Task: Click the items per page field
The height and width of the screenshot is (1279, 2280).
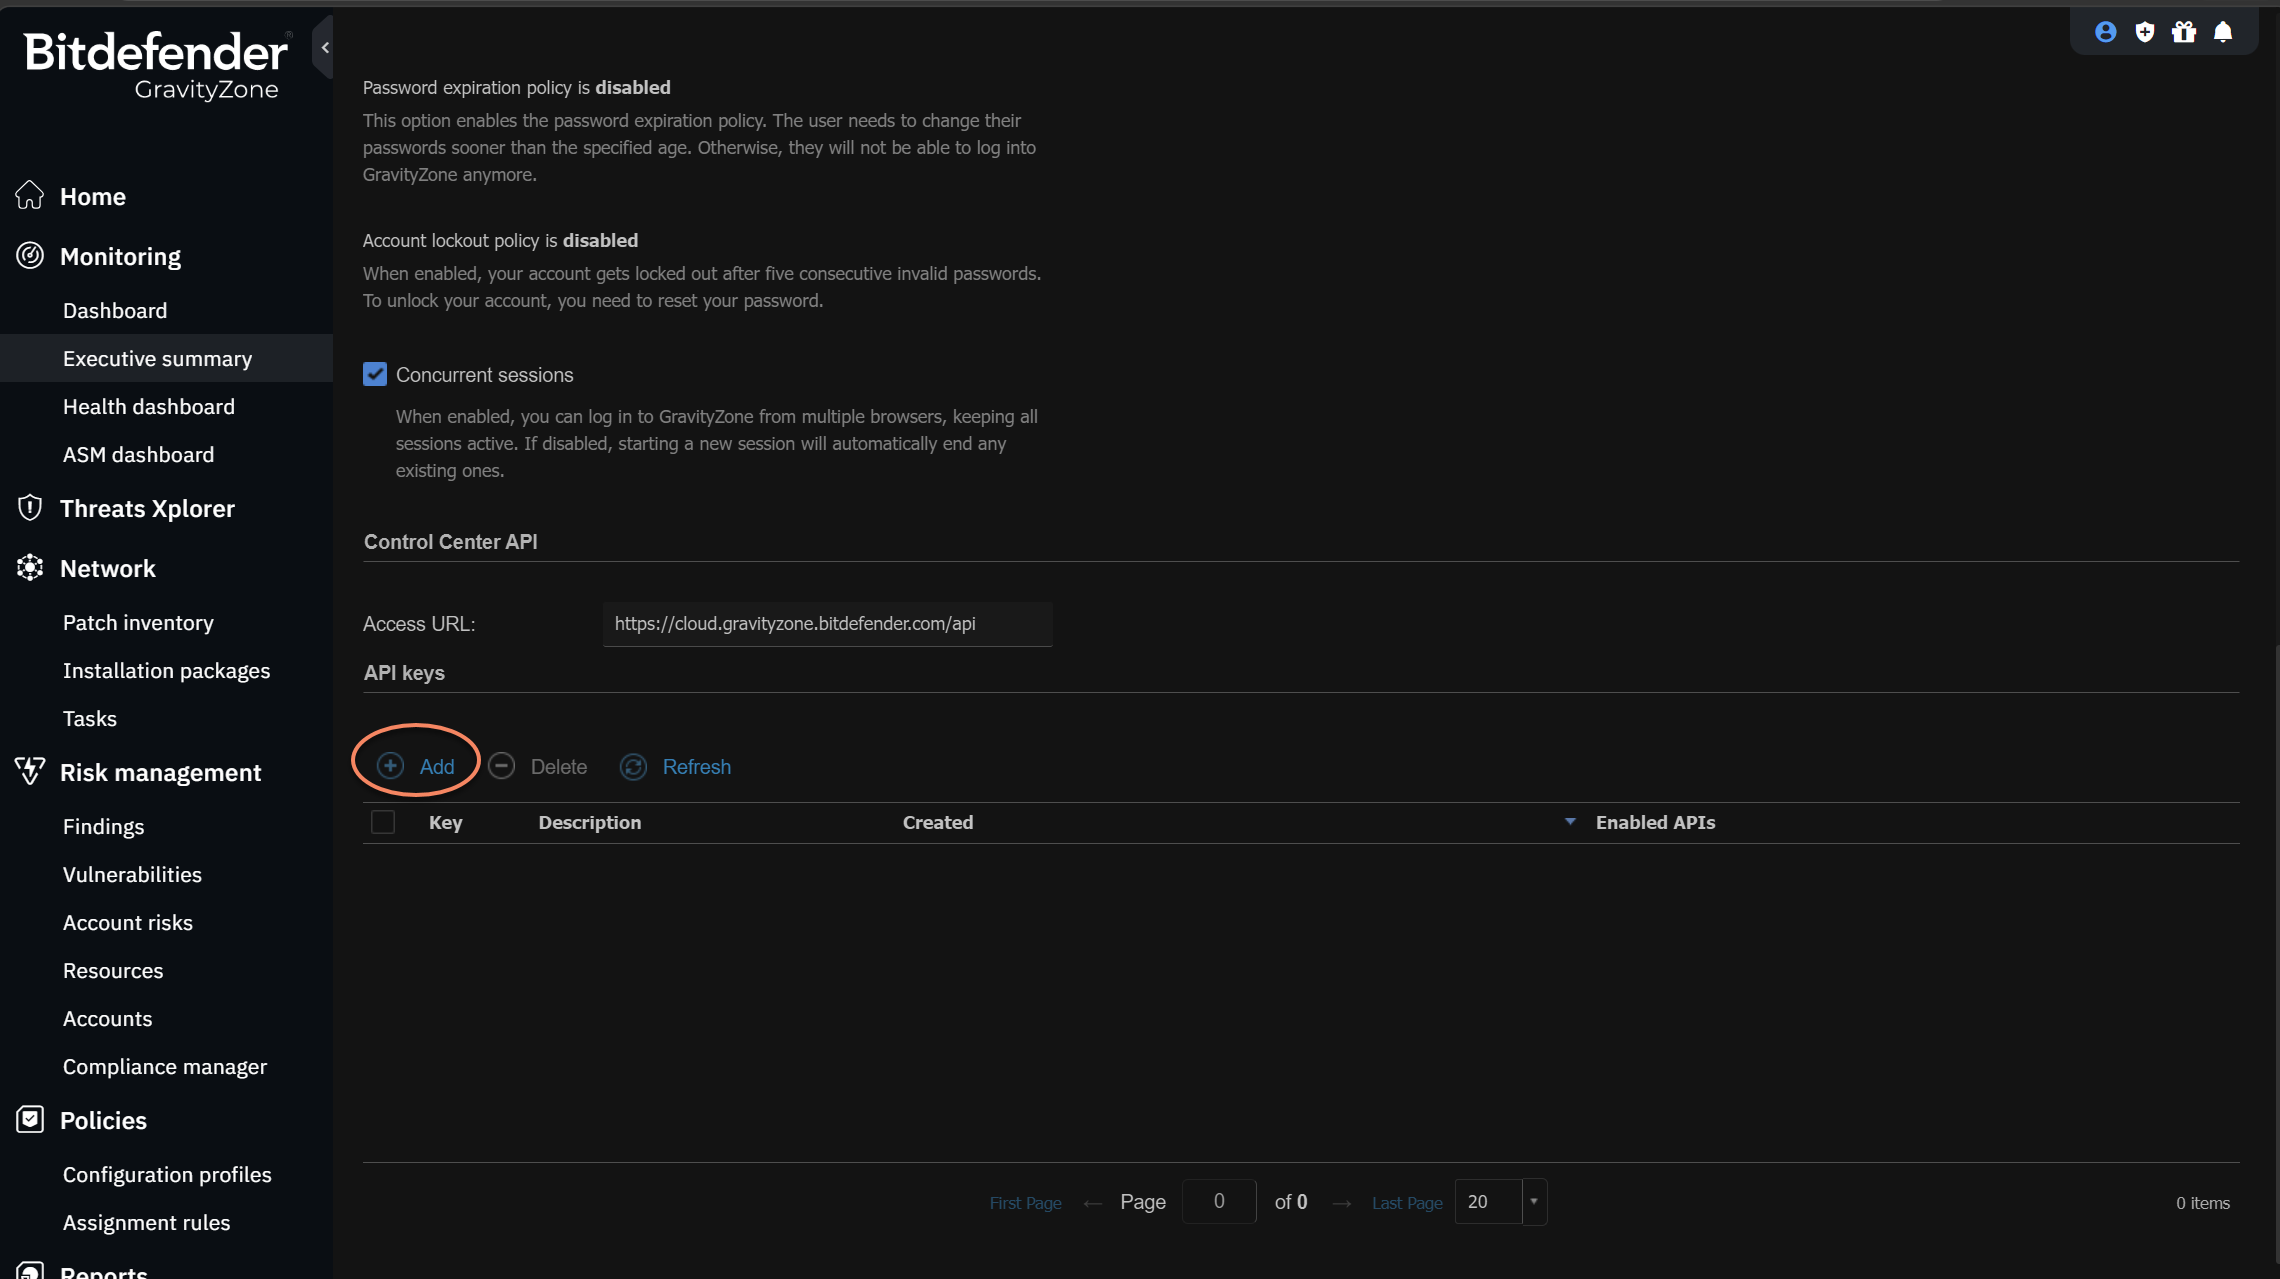Action: [1488, 1201]
